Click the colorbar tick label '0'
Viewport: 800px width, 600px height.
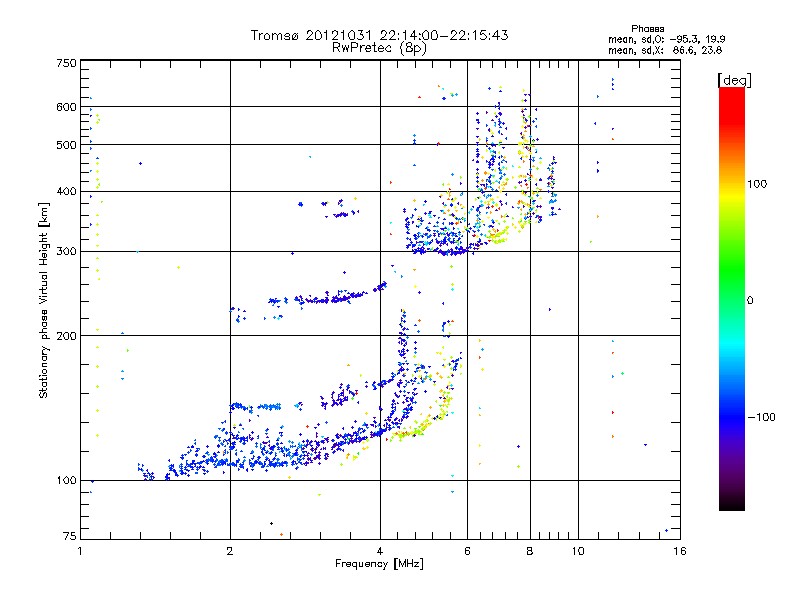(x=750, y=301)
